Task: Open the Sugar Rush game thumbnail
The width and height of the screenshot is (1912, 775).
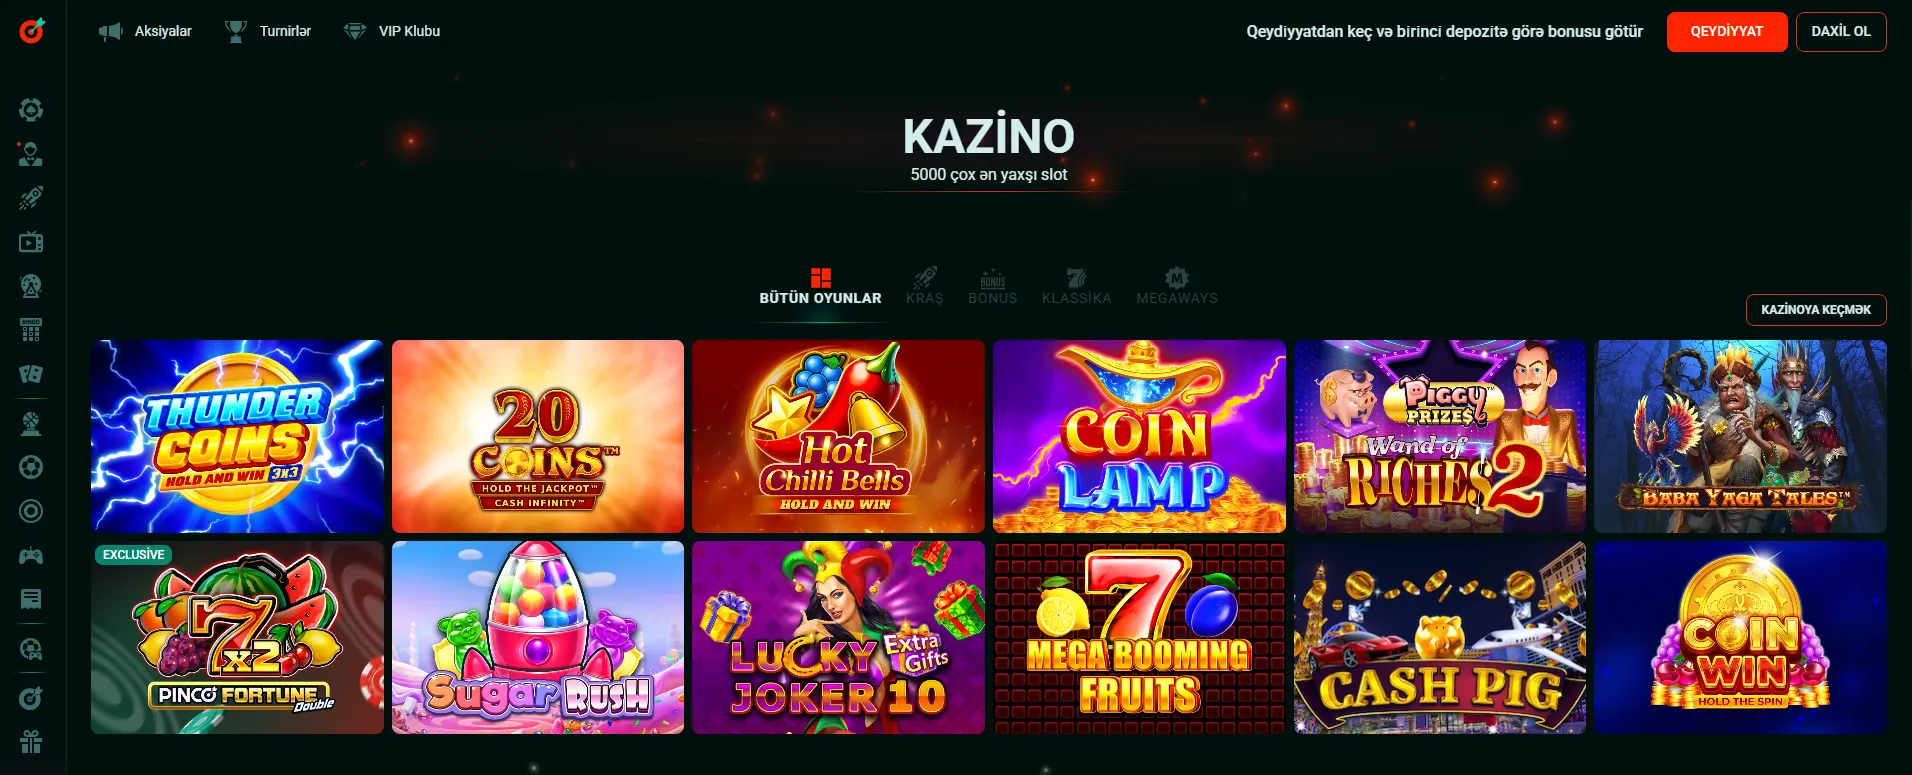Action: (x=538, y=638)
